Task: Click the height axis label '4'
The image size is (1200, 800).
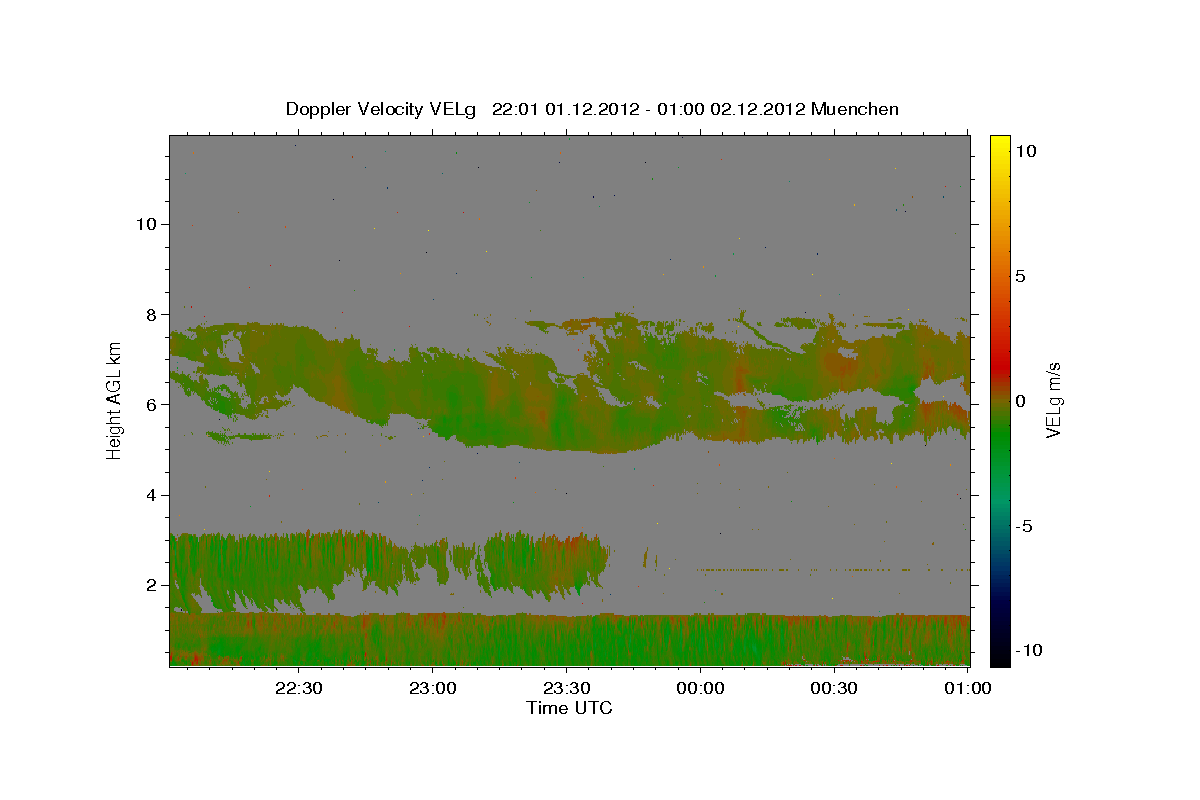Action: (150, 495)
